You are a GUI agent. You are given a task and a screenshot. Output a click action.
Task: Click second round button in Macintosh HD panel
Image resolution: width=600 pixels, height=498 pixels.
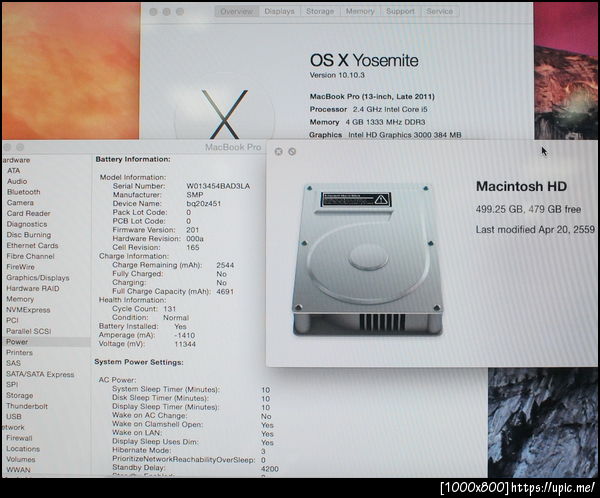click(292, 152)
